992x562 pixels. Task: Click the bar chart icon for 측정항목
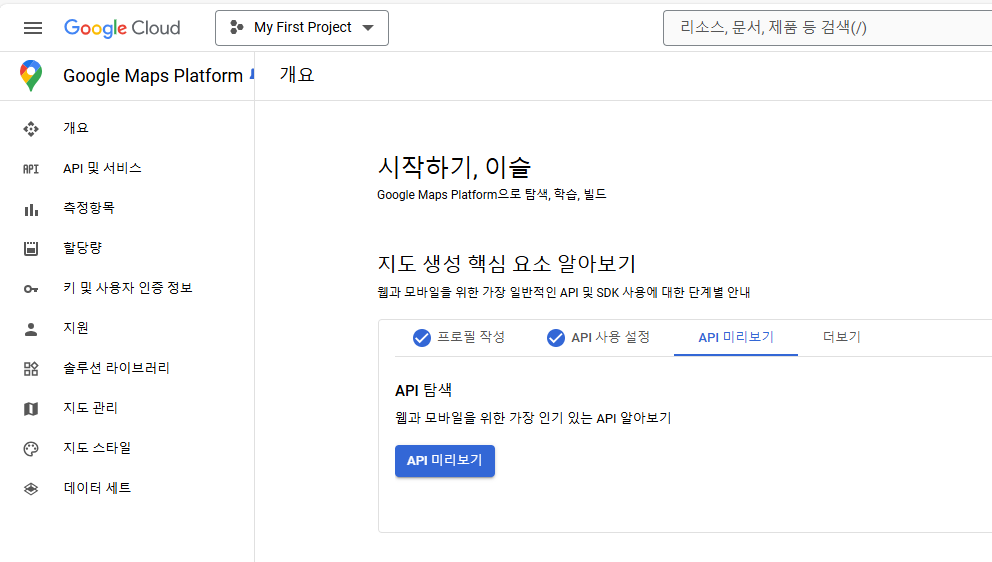31,209
